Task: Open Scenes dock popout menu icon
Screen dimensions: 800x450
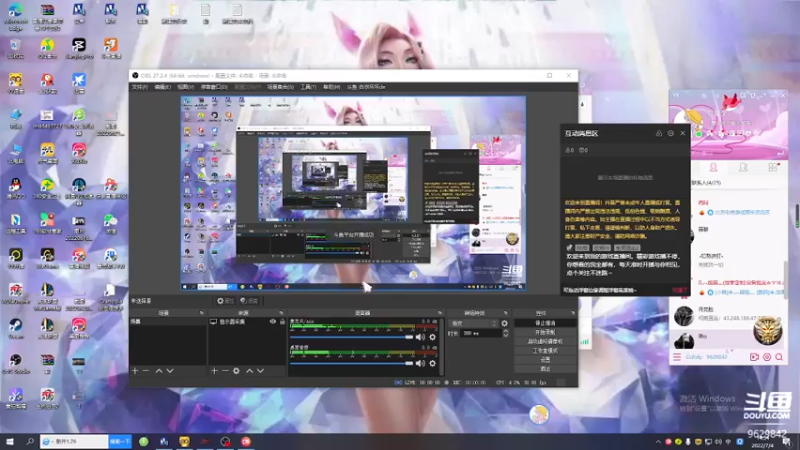Action: pyautogui.click(x=202, y=313)
